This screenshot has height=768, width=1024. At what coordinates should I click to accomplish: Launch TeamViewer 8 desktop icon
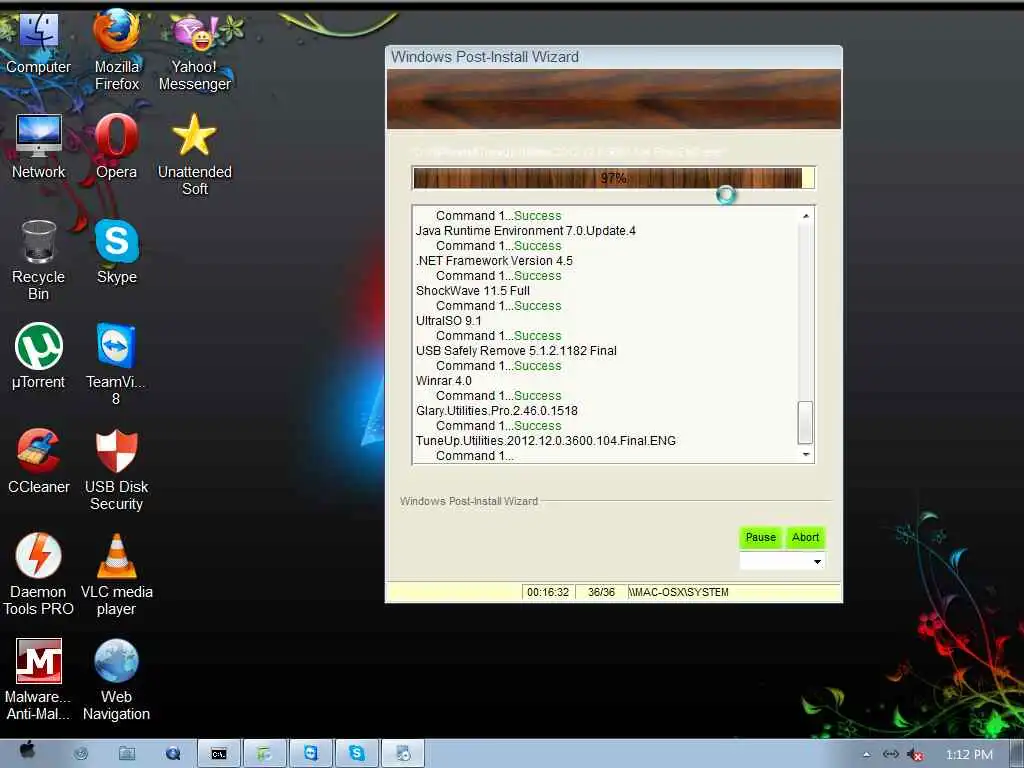[116, 364]
